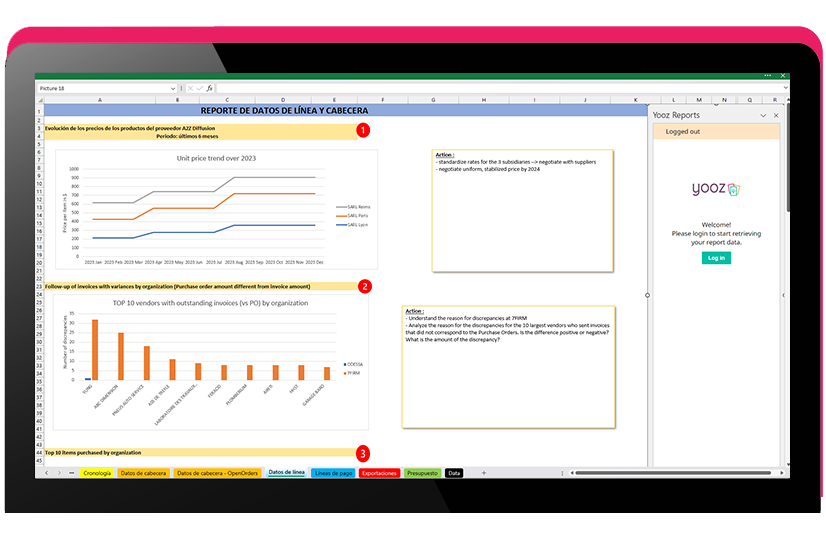Click the SARL Paris legend entry
Viewport: 826px width, 541px height.
(x=352, y=215)
